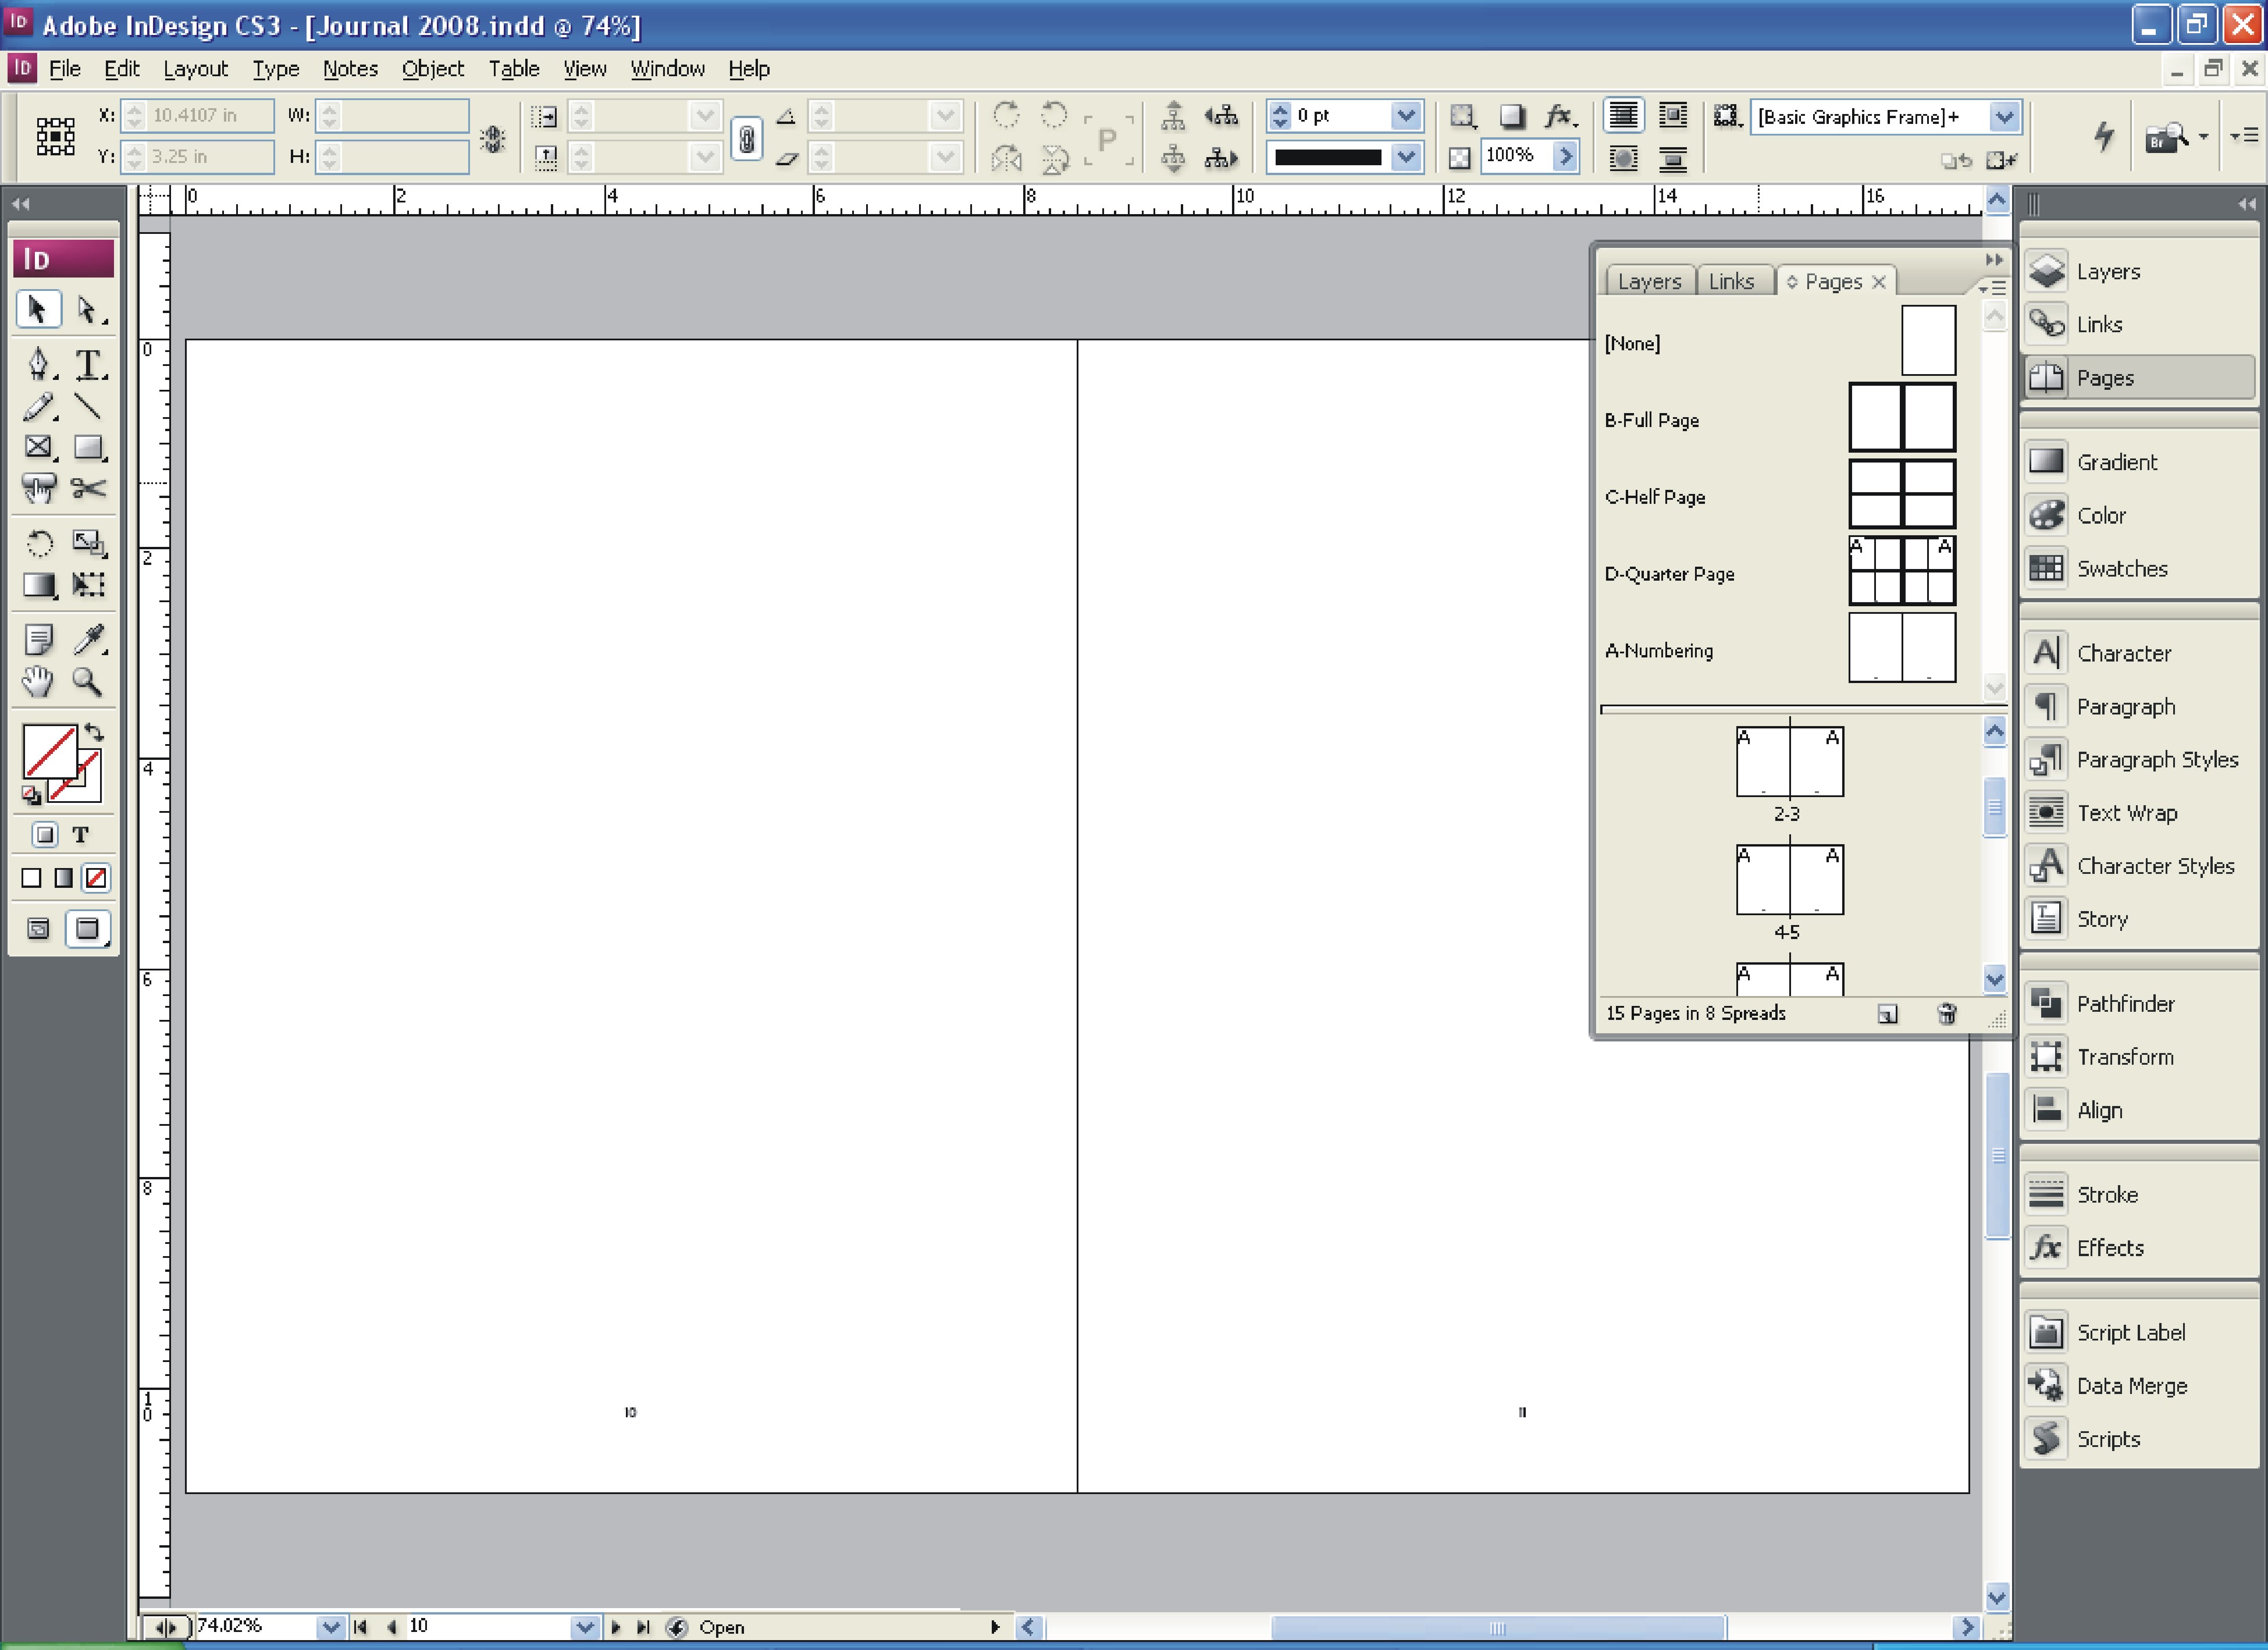
Task: Toggle constrain proportions chain icon
Action: click(x=746, y=138)
